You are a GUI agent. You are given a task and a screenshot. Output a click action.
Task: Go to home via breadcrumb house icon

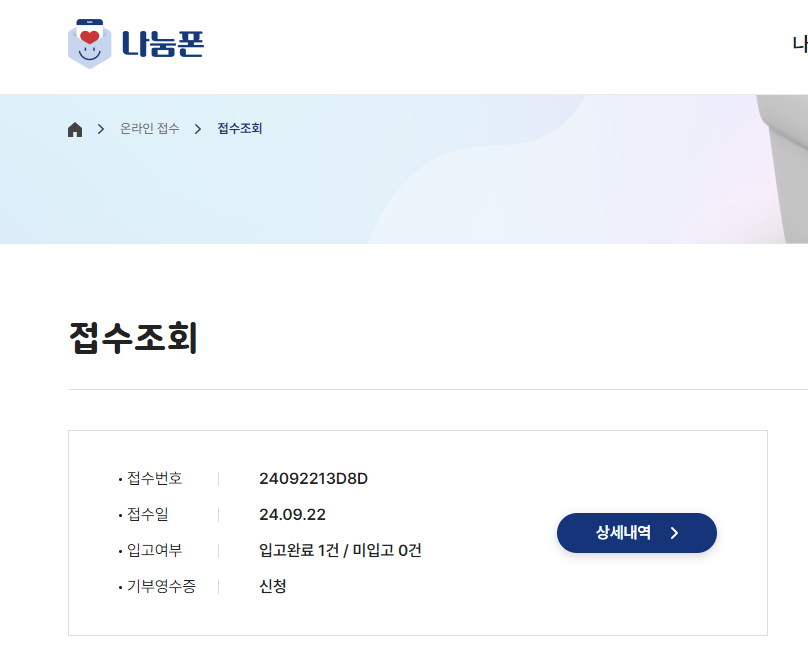[x=75, y=129]
